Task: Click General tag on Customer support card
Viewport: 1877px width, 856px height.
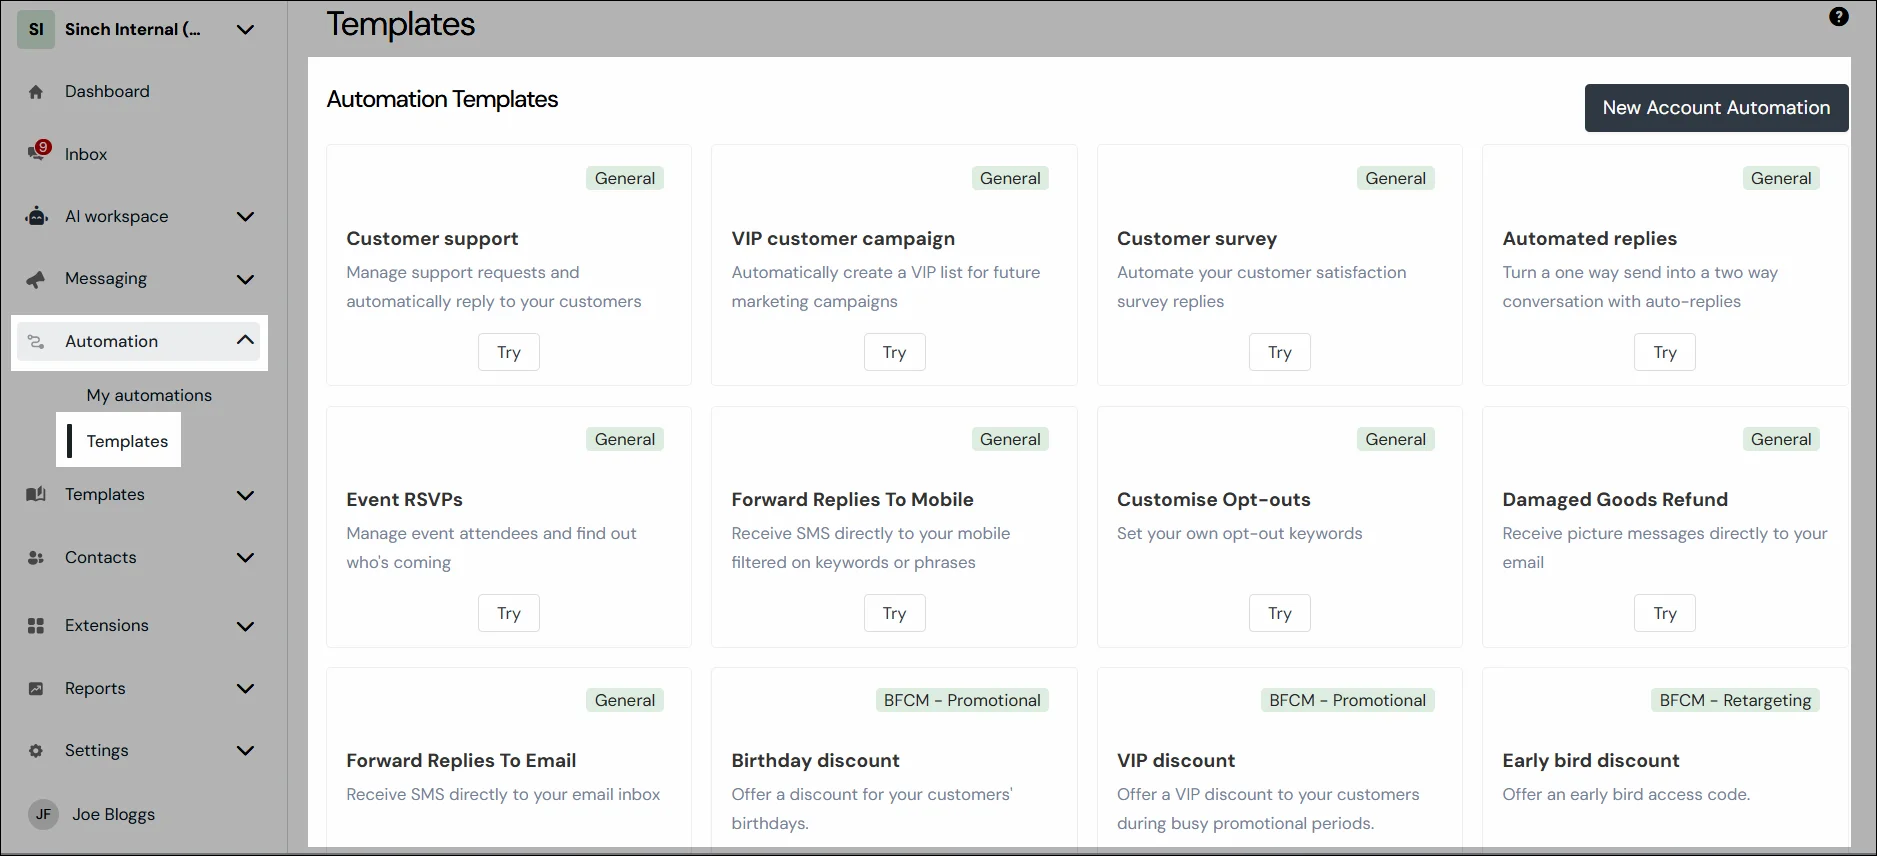Action: [x=625, y=179]
